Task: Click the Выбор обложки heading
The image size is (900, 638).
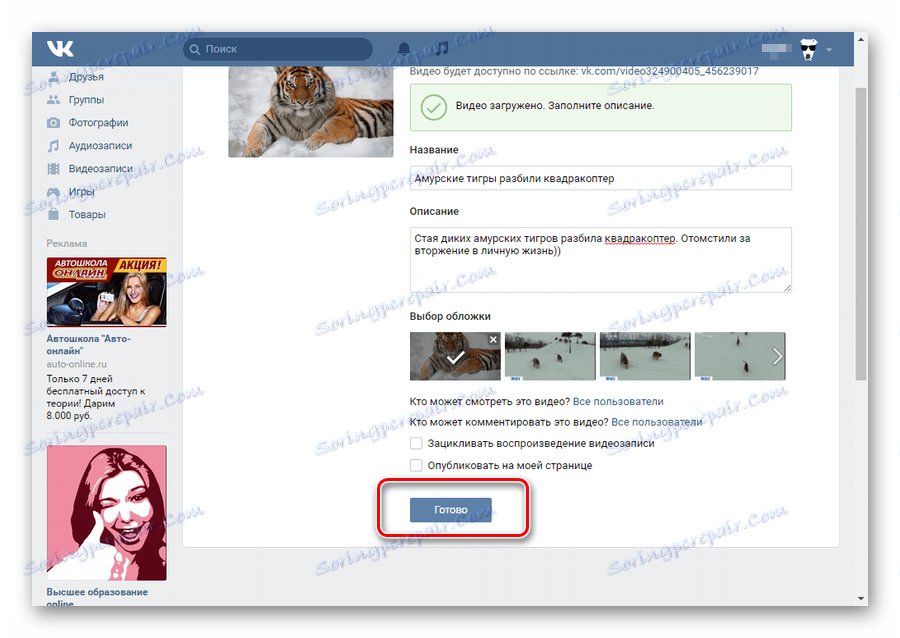Action: (x=450, y=317)
